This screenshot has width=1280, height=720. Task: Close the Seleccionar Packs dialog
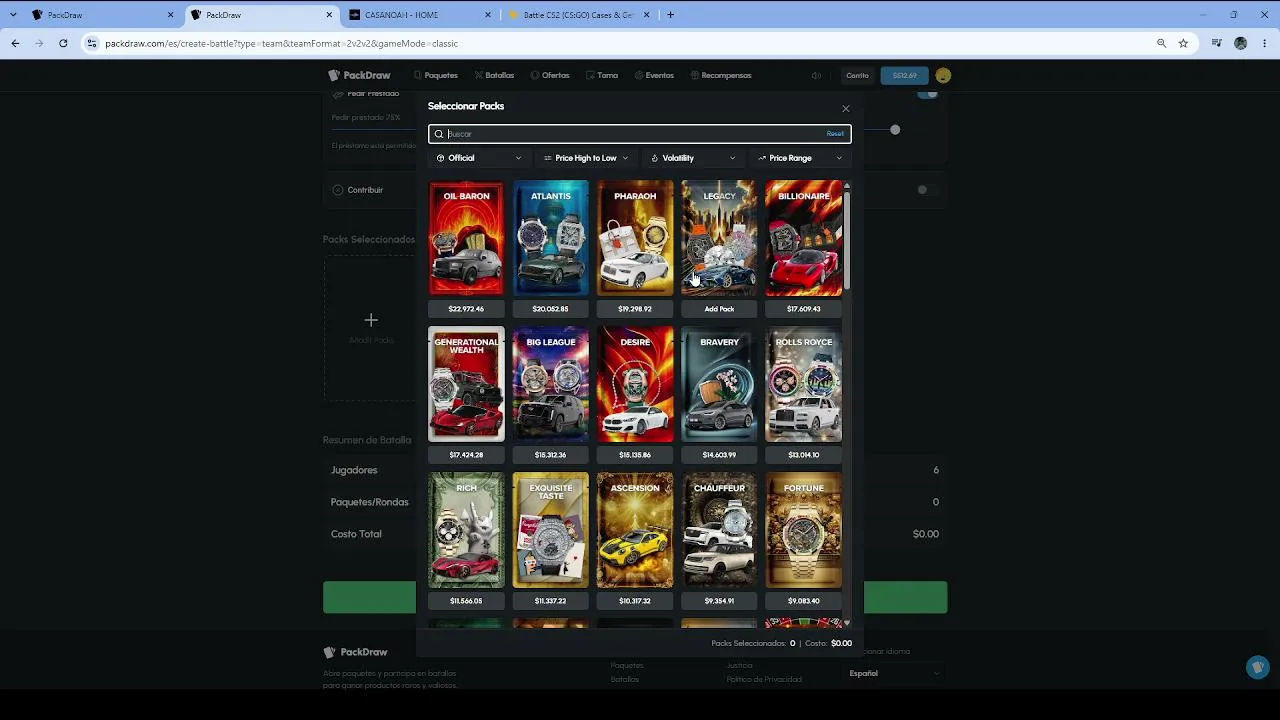pos(846,108)
